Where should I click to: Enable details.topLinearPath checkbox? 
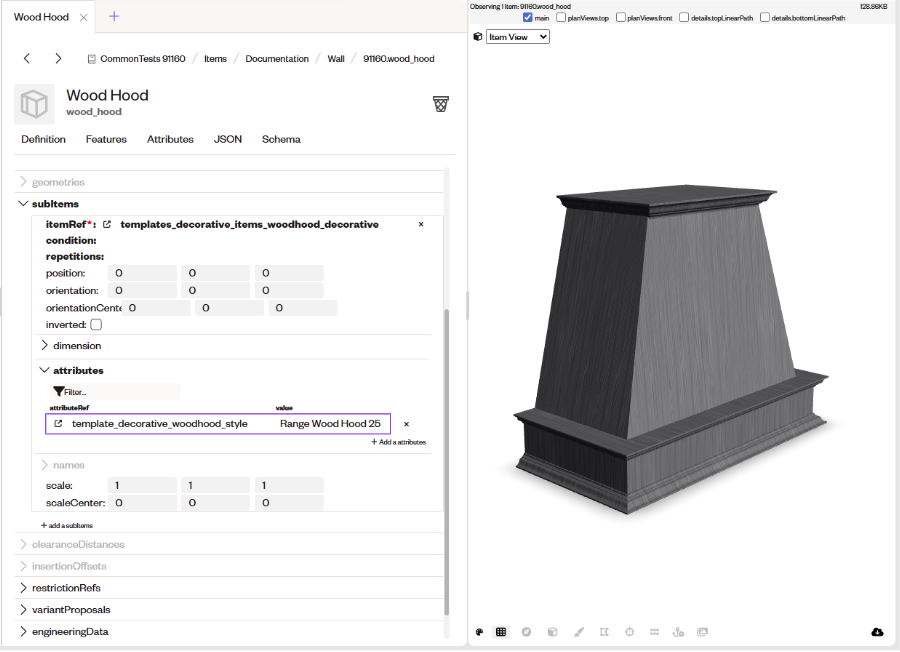684,18
